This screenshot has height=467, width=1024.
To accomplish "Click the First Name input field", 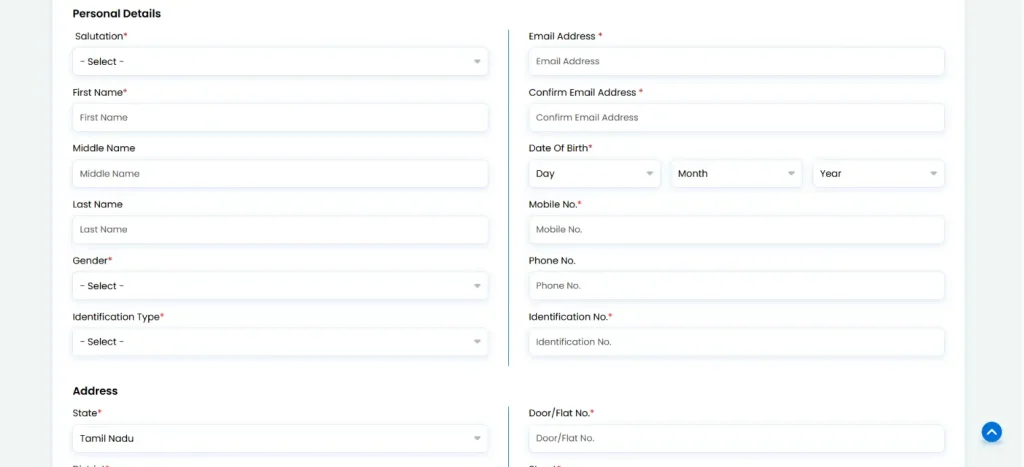I will pyautogui.click(x=280, y=118).
